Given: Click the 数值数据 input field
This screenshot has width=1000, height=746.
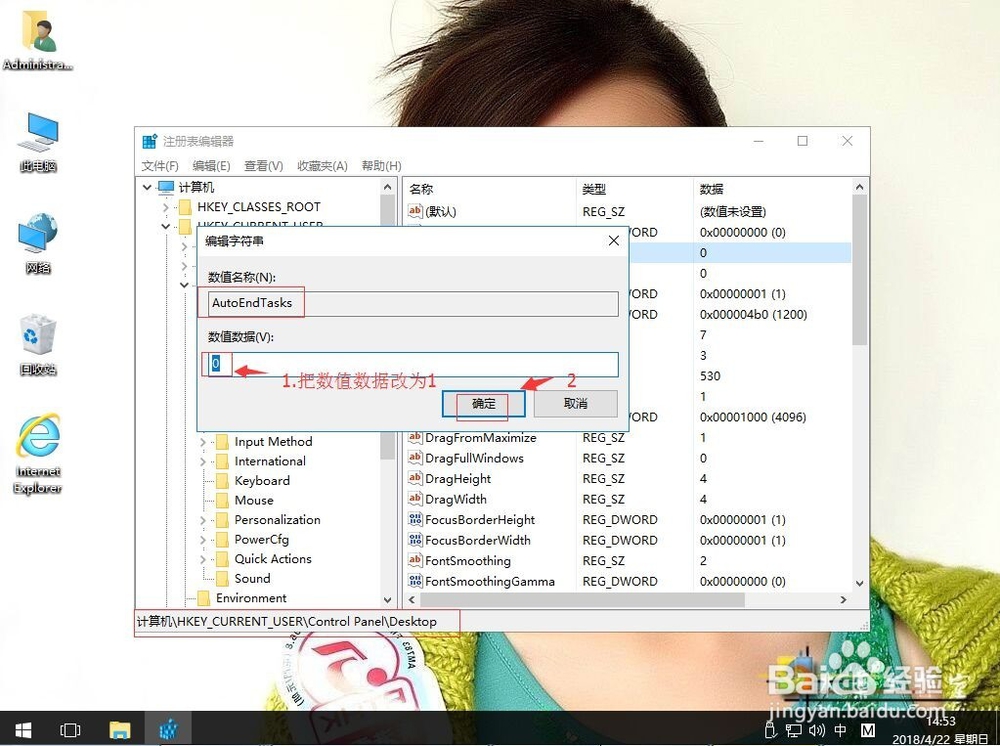Looking at the screenshot, I should (413, 364).
